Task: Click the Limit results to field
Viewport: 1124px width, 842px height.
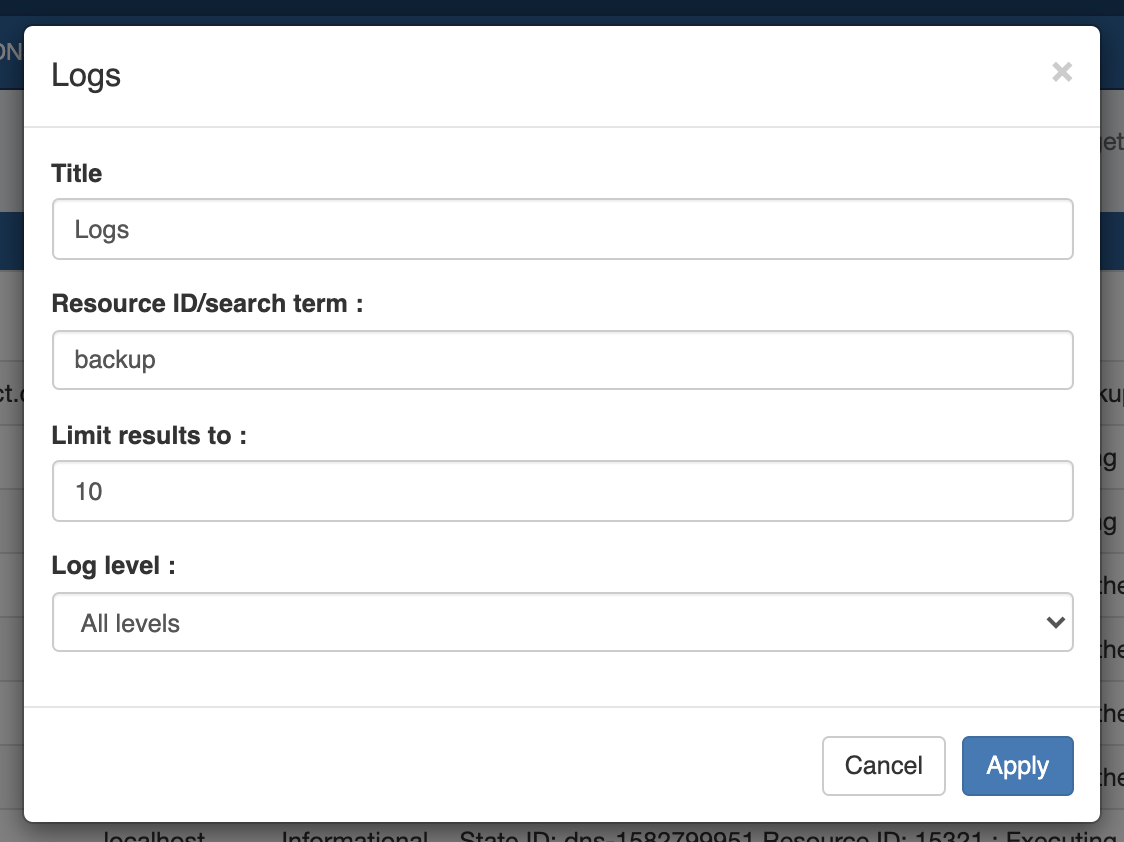Action: coord(562,491)
